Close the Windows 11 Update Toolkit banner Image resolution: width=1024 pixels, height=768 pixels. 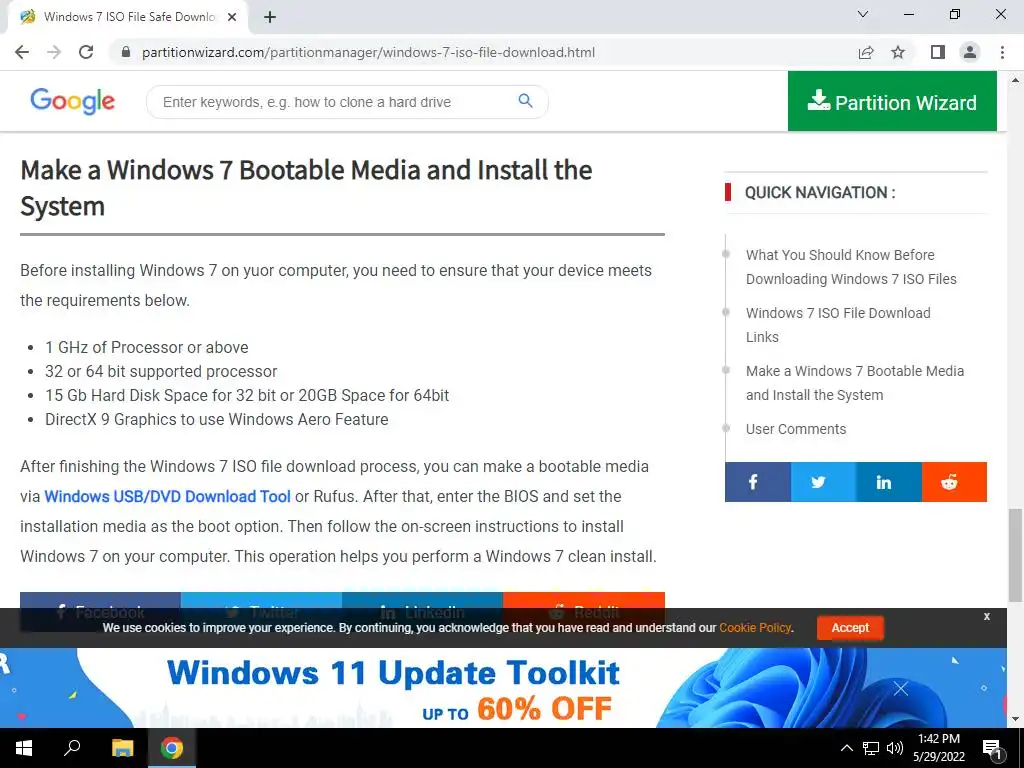(901, 688)
